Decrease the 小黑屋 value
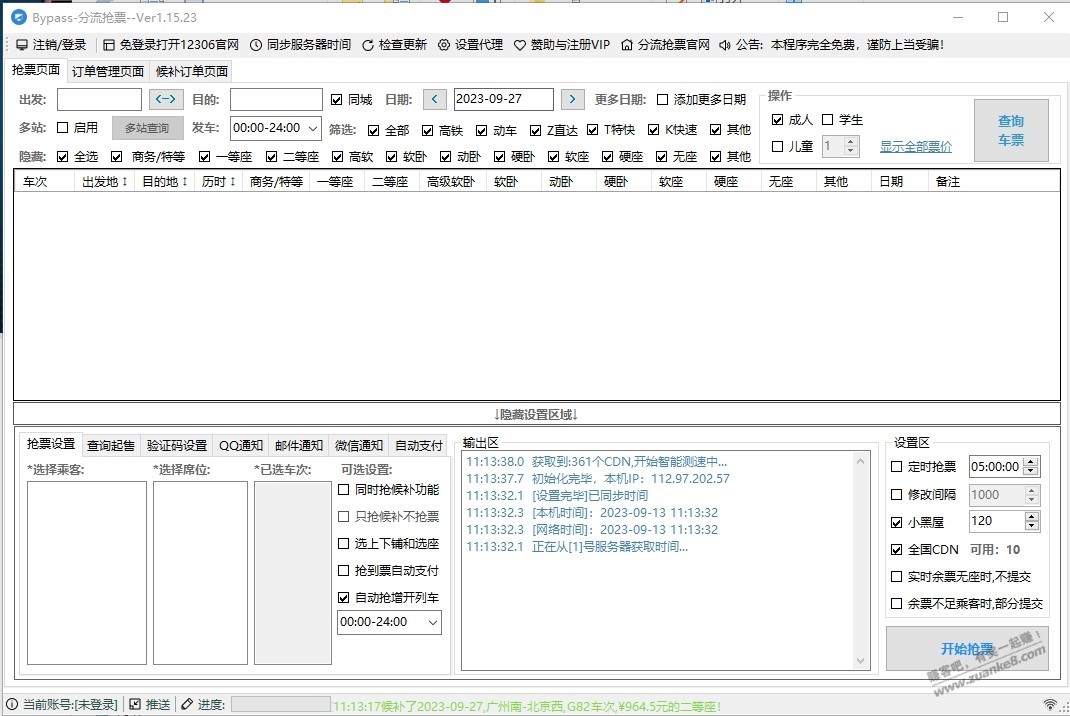The height and width of the screenshot is (716, 1070). tap(1032, 526)
